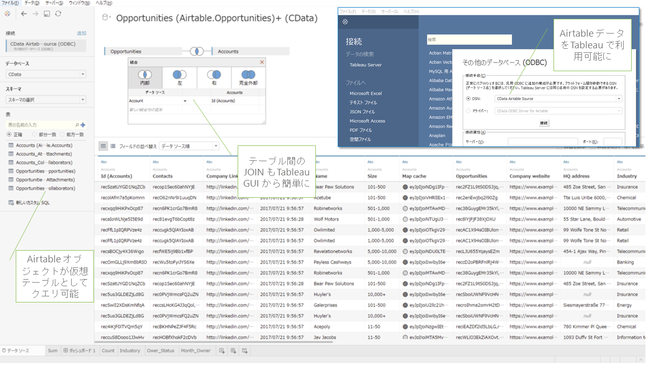Click the data source cylinder icon beside title

106,17
